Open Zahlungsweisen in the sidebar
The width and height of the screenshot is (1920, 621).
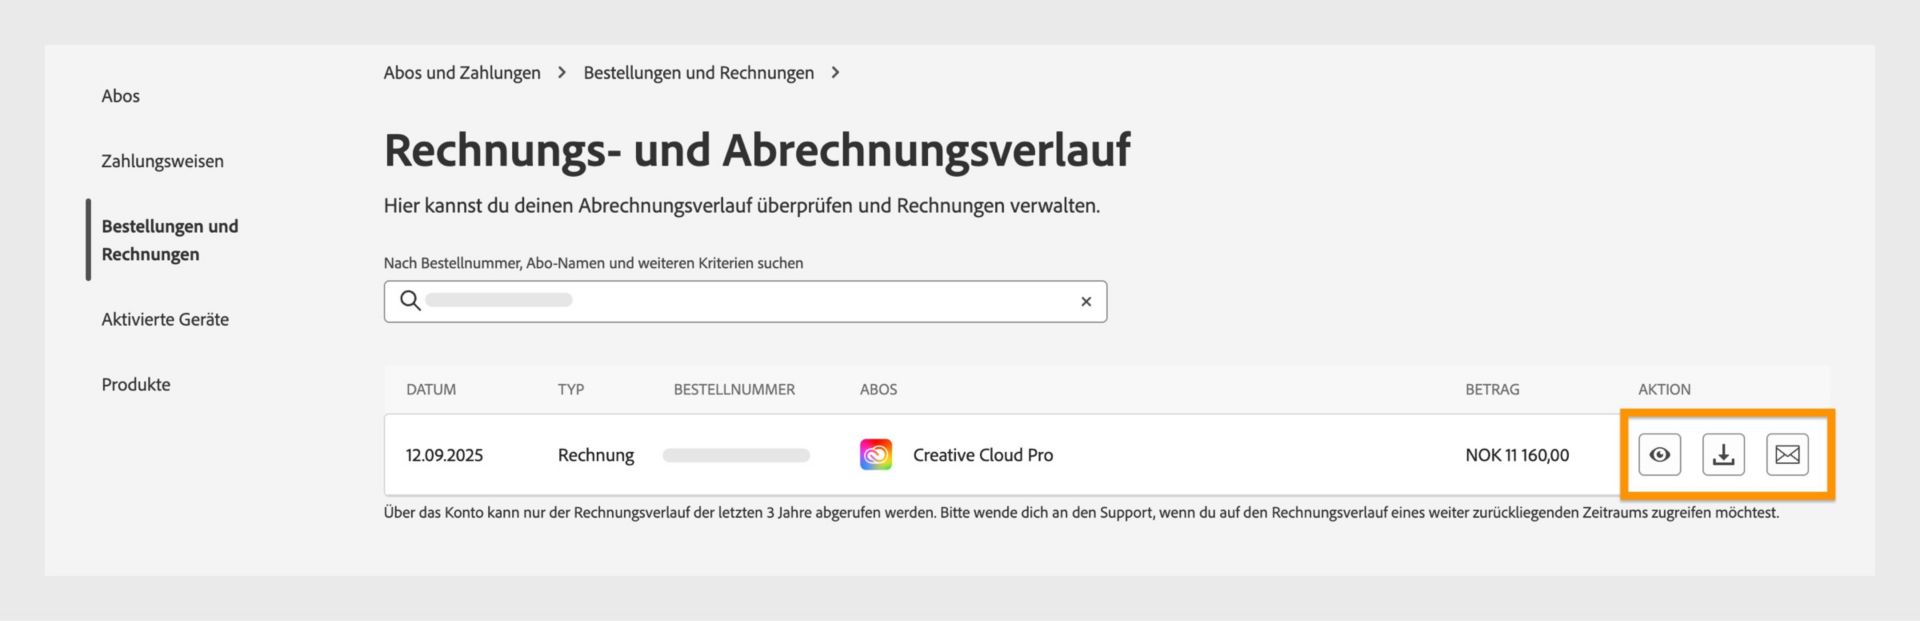tap(162, 161)
